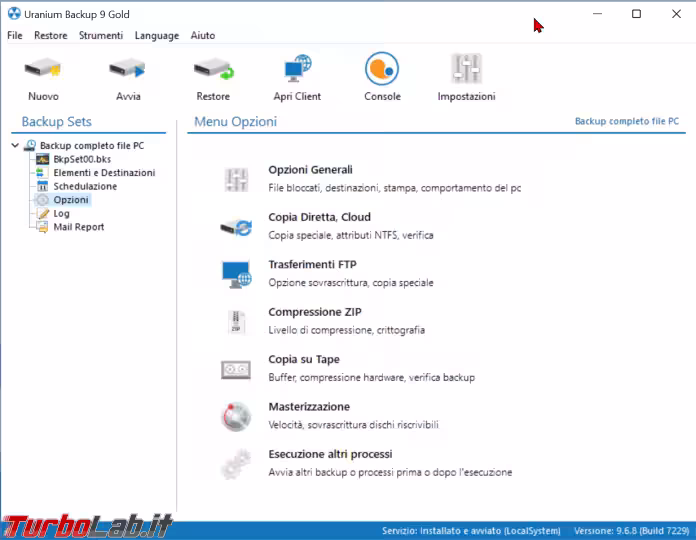Collapse the Backup completo file PC node
Image resolution: width=696 pixels, height=540 pixels.
[15, 145]
